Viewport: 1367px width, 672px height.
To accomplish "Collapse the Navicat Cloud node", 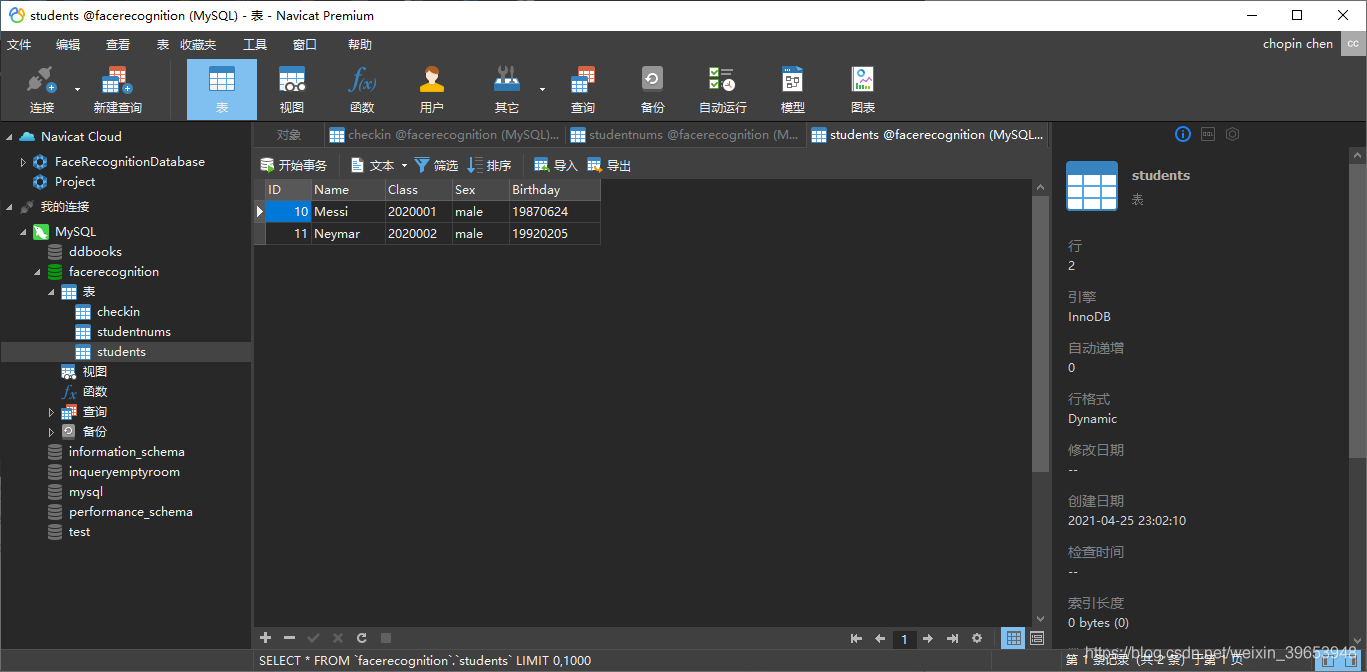I will (x=10, y=137).
